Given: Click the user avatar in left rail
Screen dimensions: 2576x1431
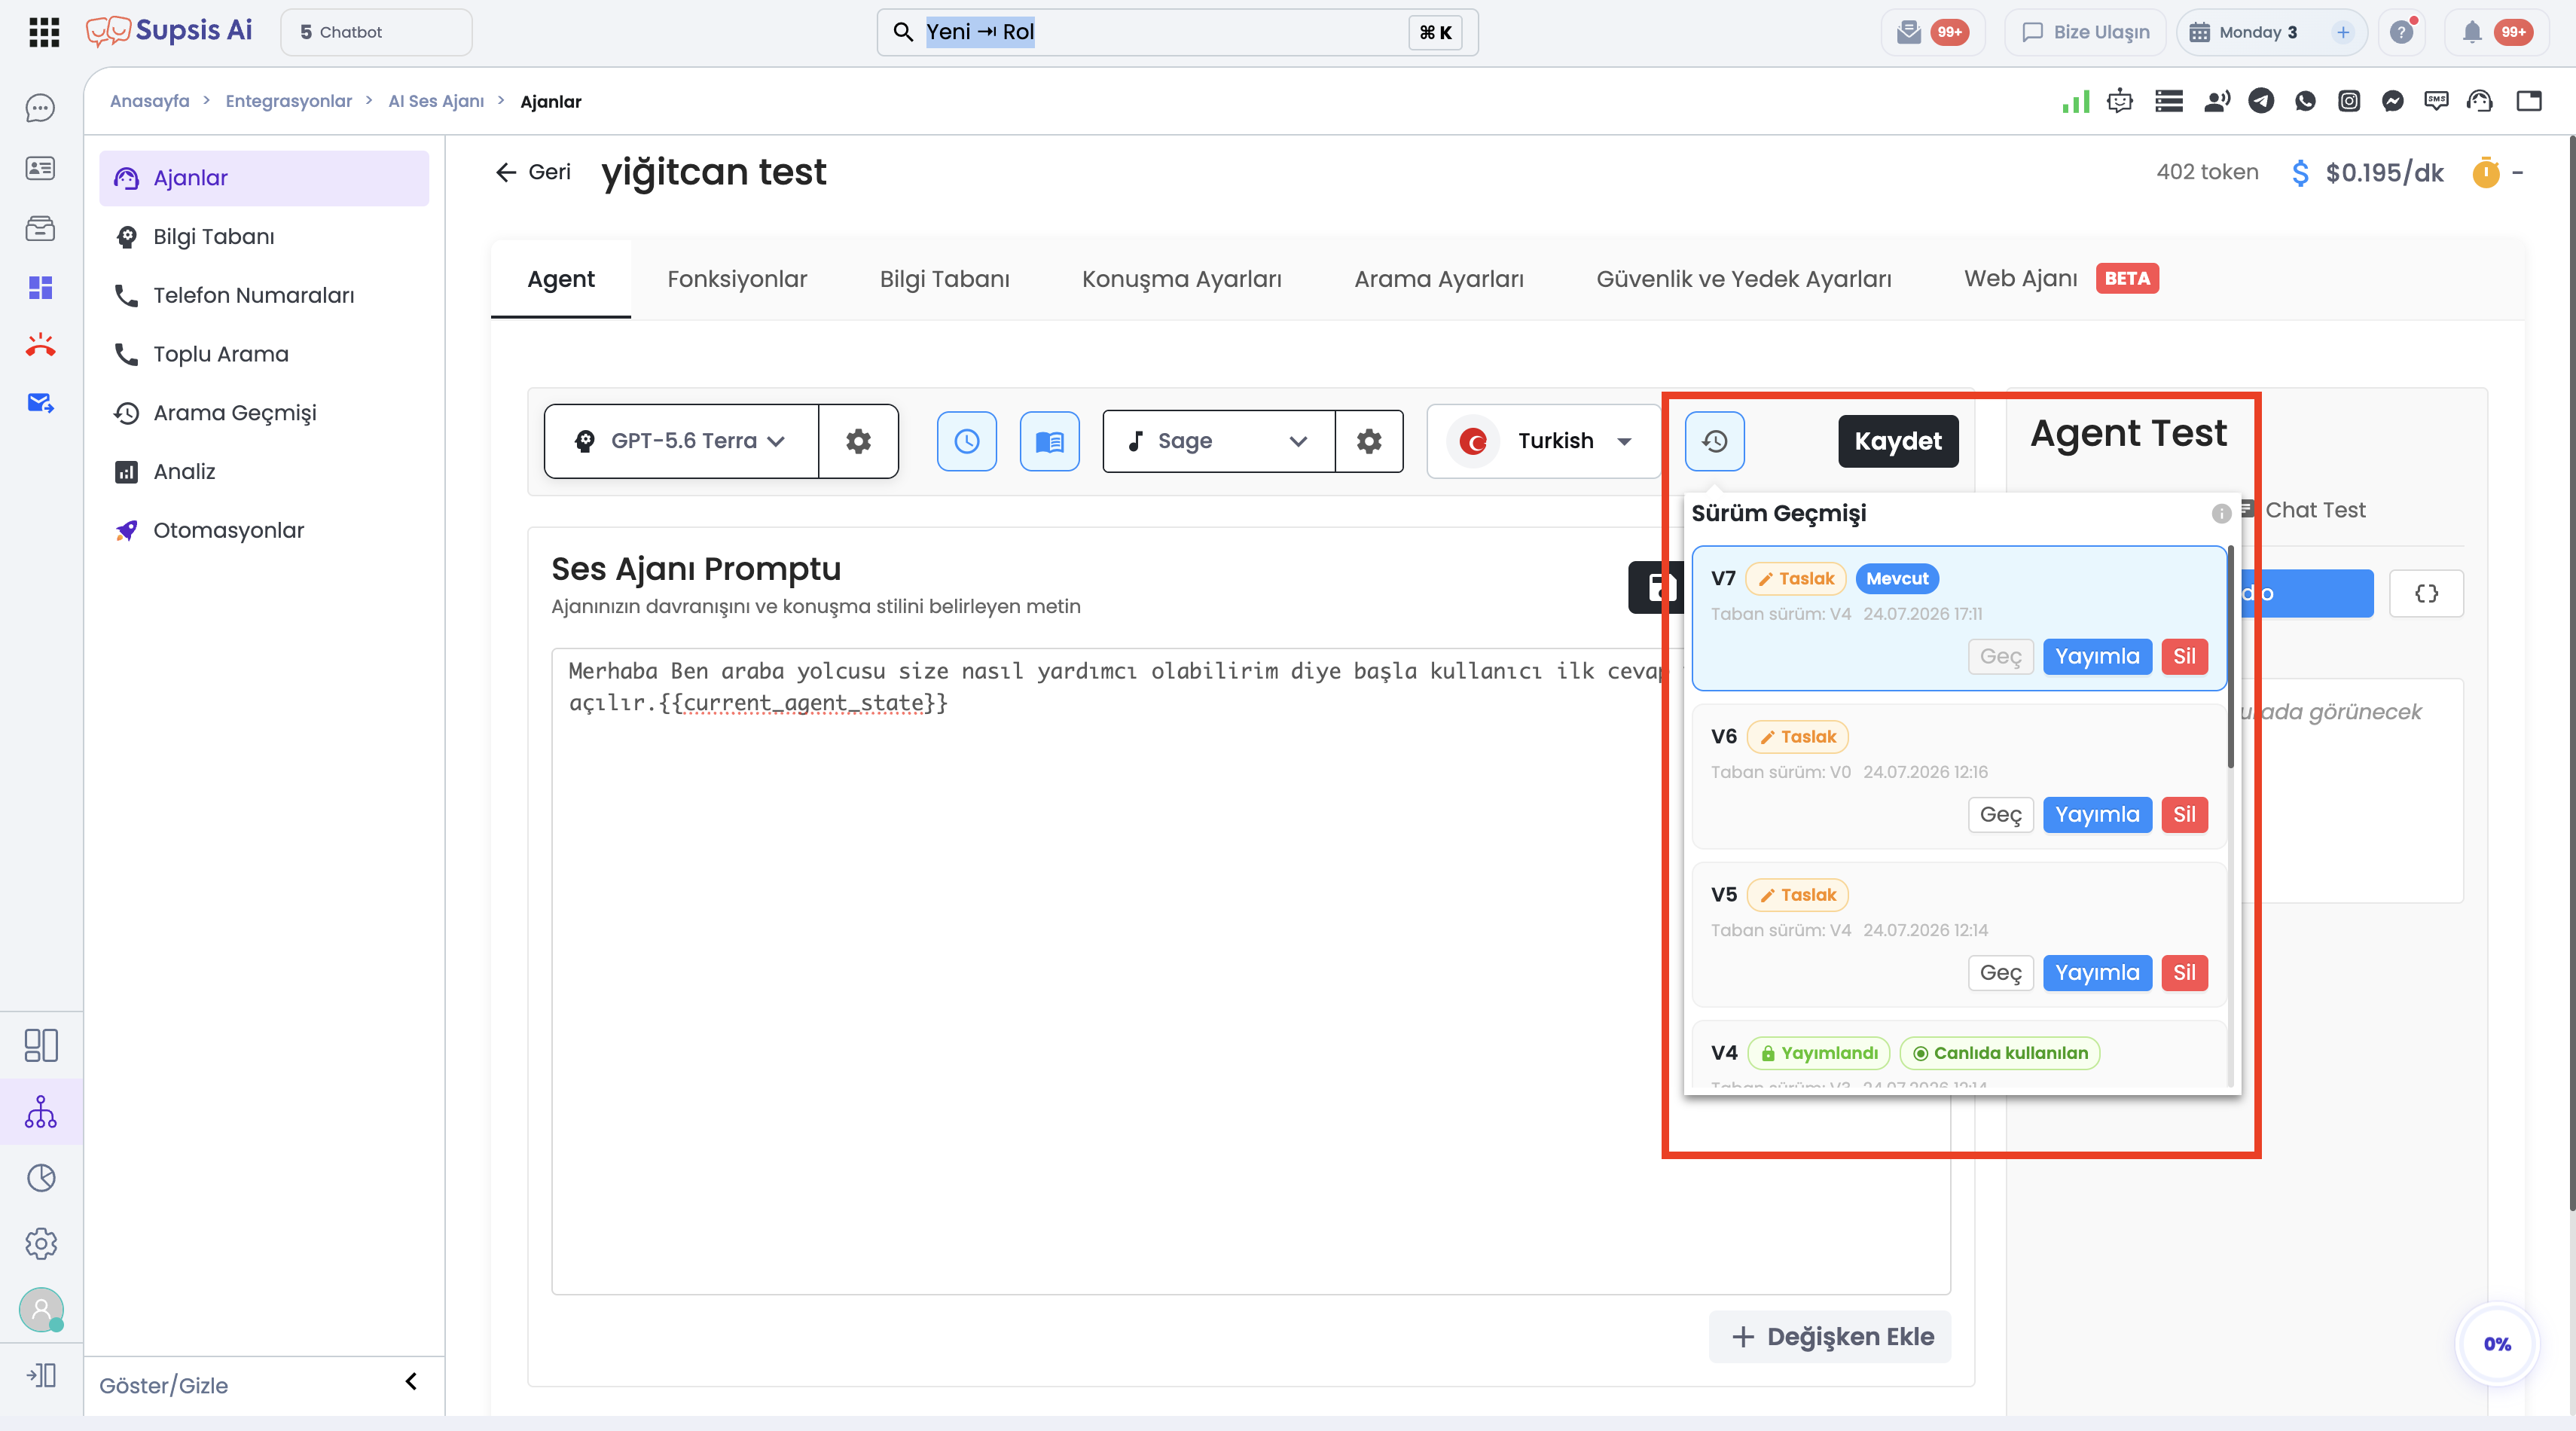Looking at the screenshot, I should (41, 1309).
